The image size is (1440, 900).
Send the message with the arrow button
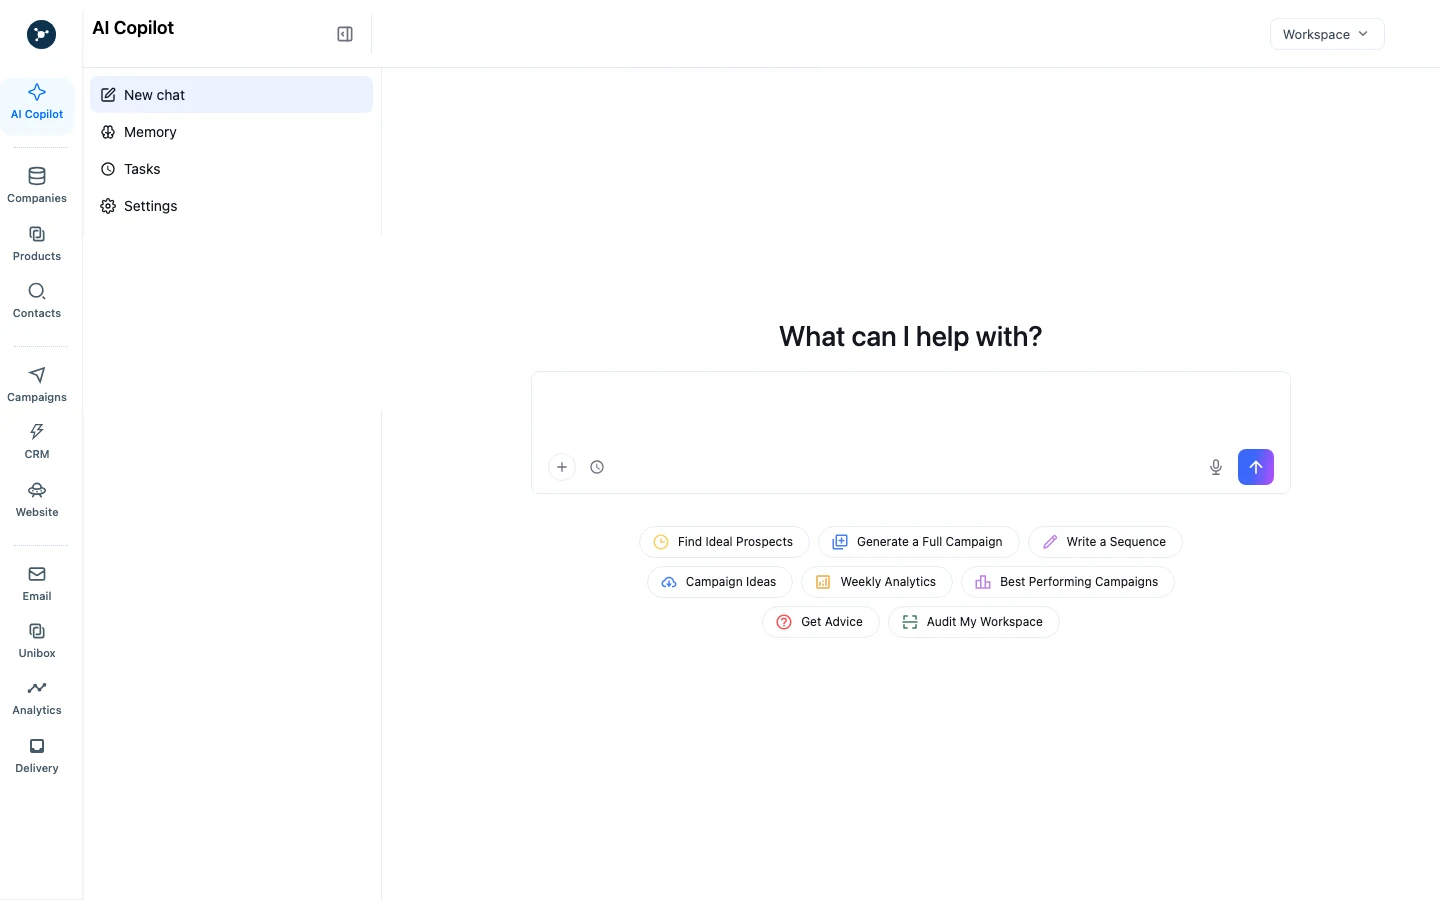point(1256,467)
